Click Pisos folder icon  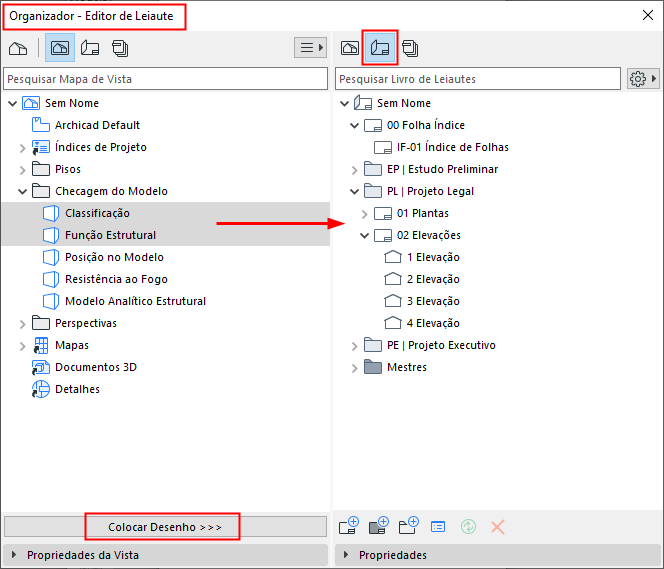[x=41, y=169]
